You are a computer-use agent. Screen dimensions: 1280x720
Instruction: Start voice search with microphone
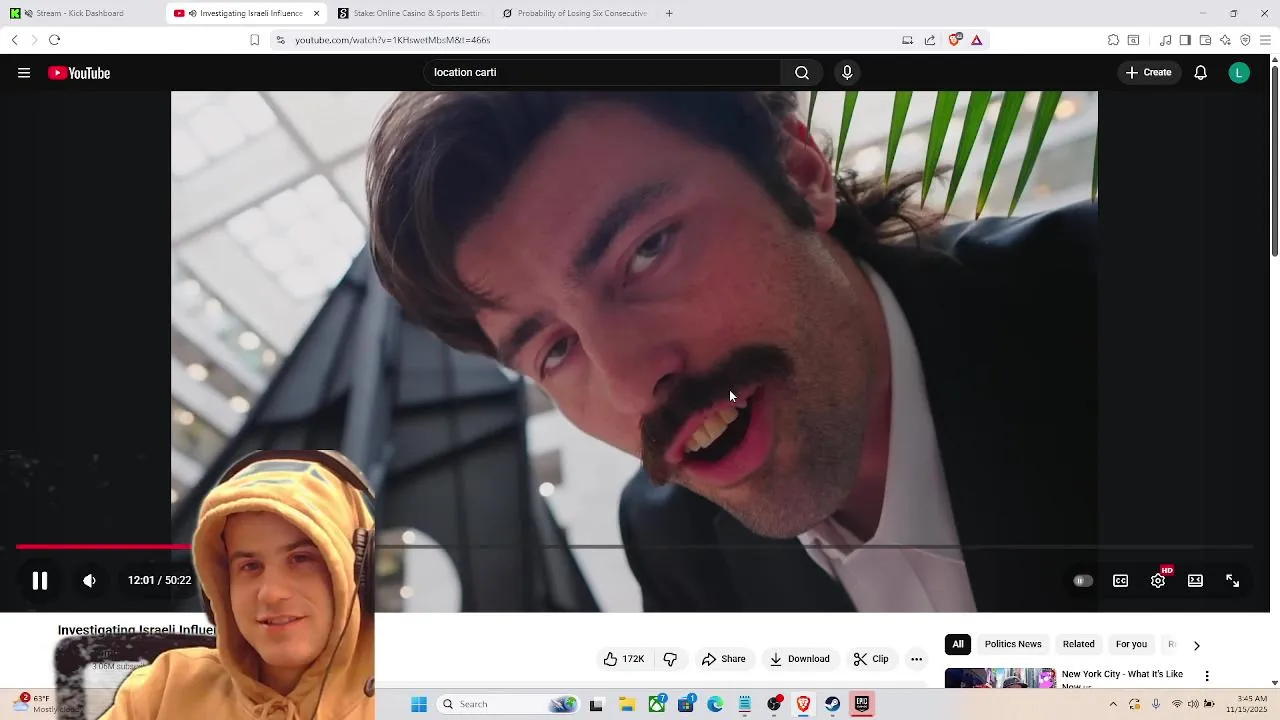pos(847,73)
